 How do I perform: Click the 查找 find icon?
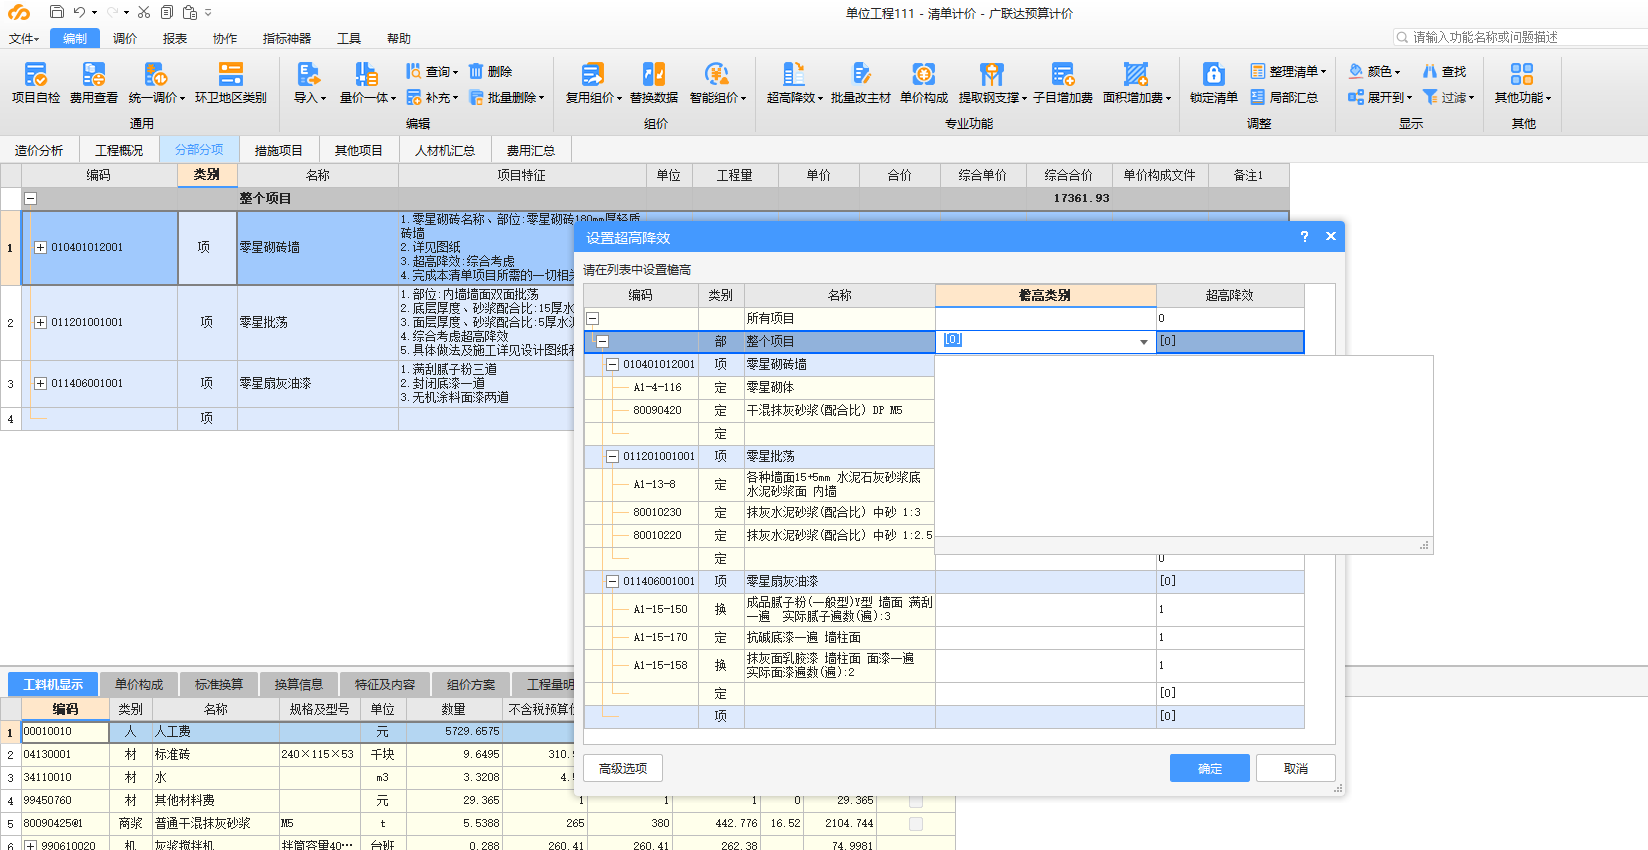point(1430,71)
